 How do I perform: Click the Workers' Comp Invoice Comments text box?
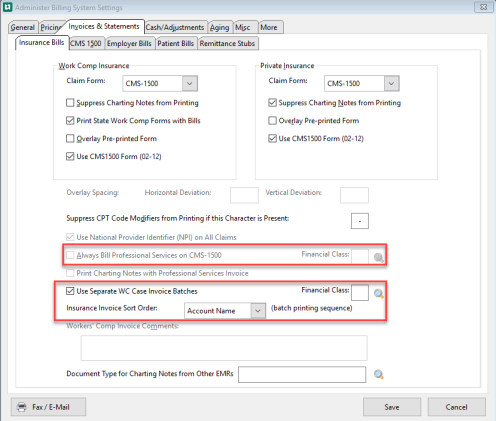click(x=224, y=348)
